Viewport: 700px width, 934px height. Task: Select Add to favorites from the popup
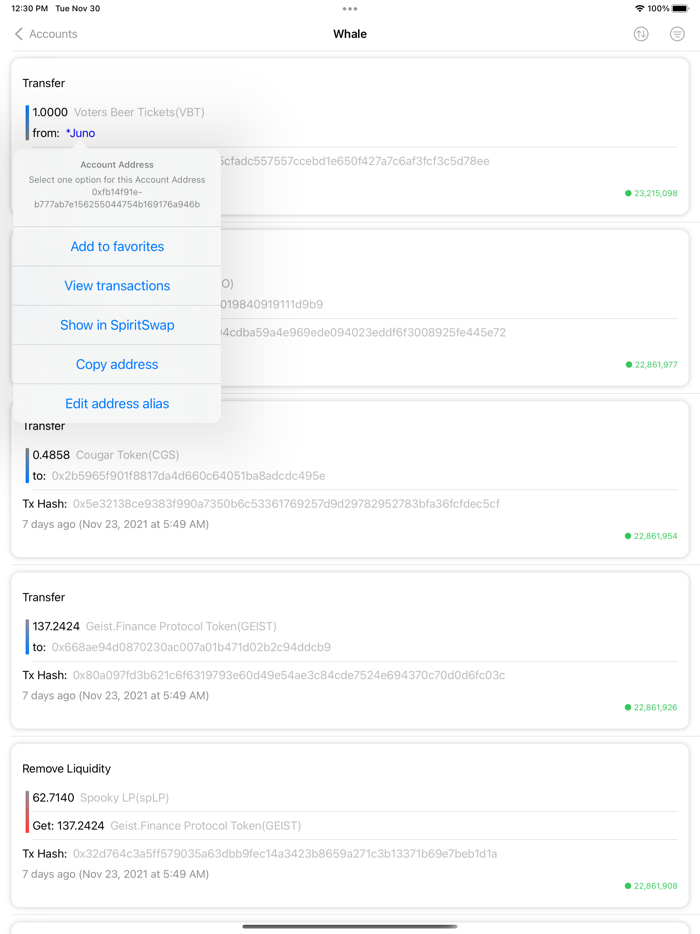tap(116, 246)
